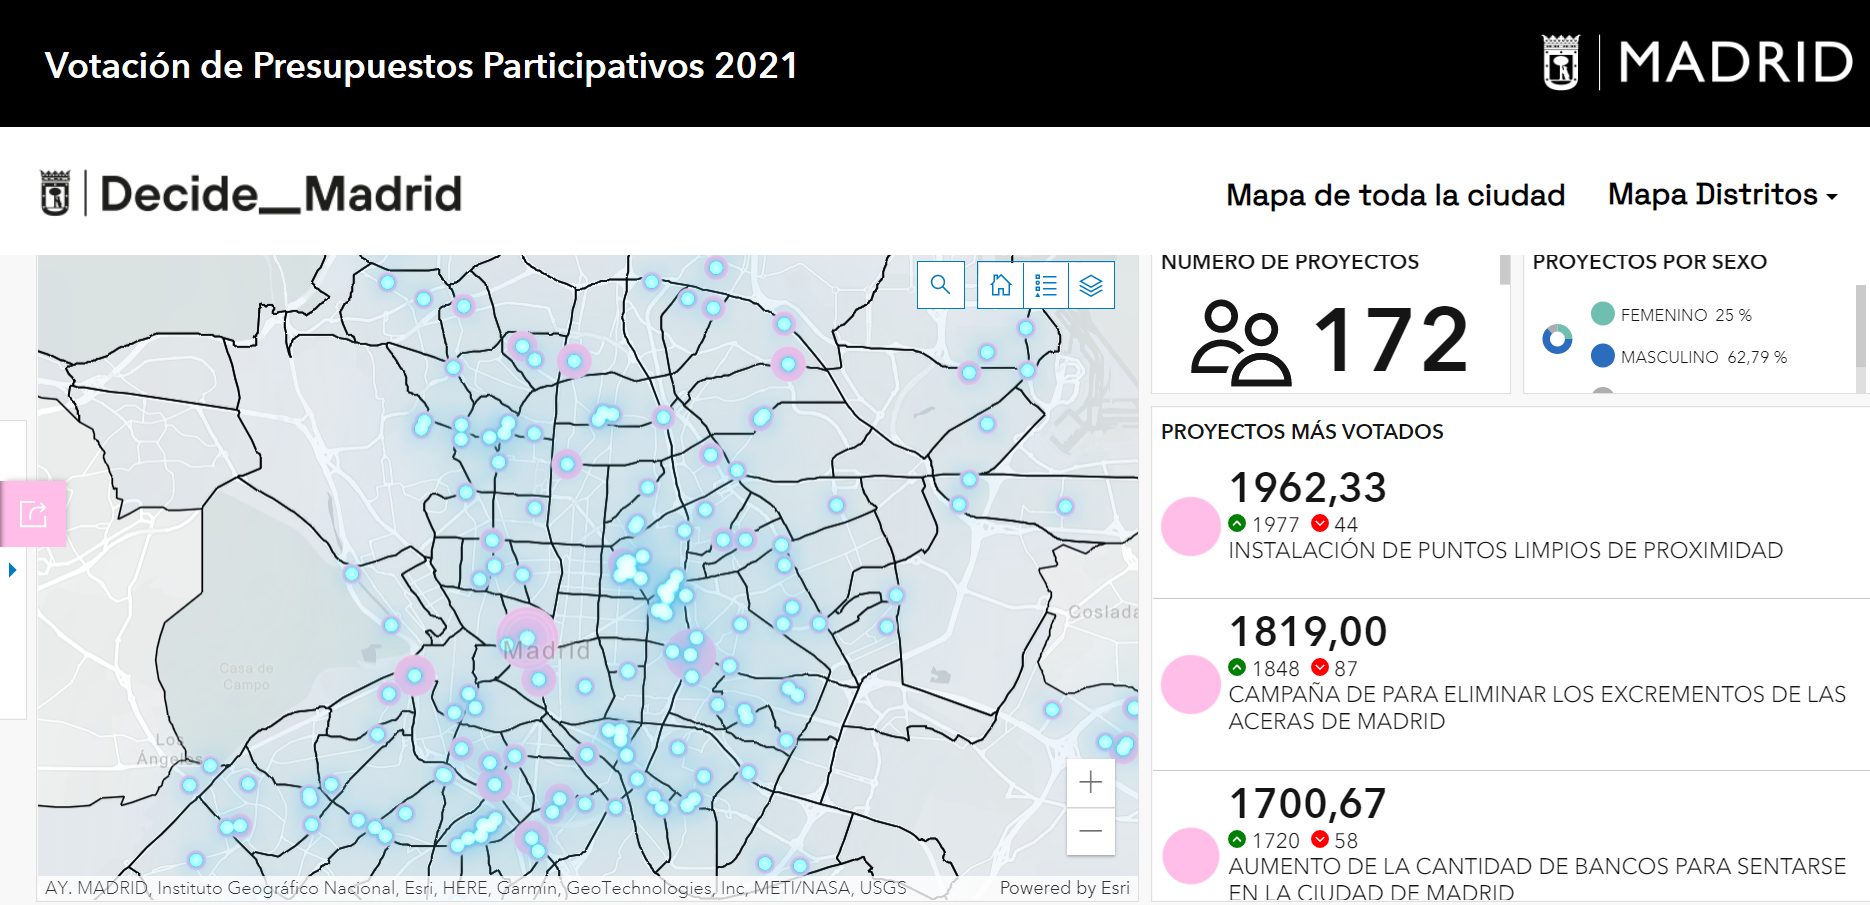Click the default map extent home icon

point(999,285)
